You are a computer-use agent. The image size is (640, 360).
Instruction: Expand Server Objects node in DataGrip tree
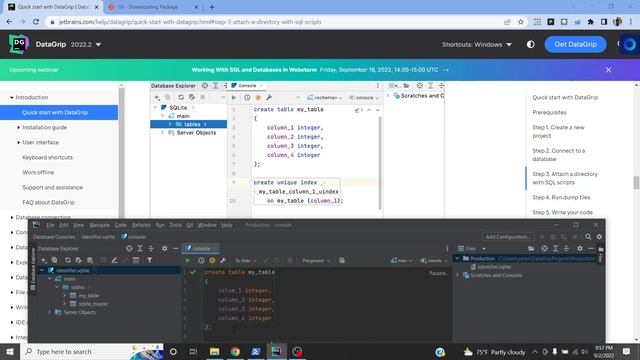(49, 312)
